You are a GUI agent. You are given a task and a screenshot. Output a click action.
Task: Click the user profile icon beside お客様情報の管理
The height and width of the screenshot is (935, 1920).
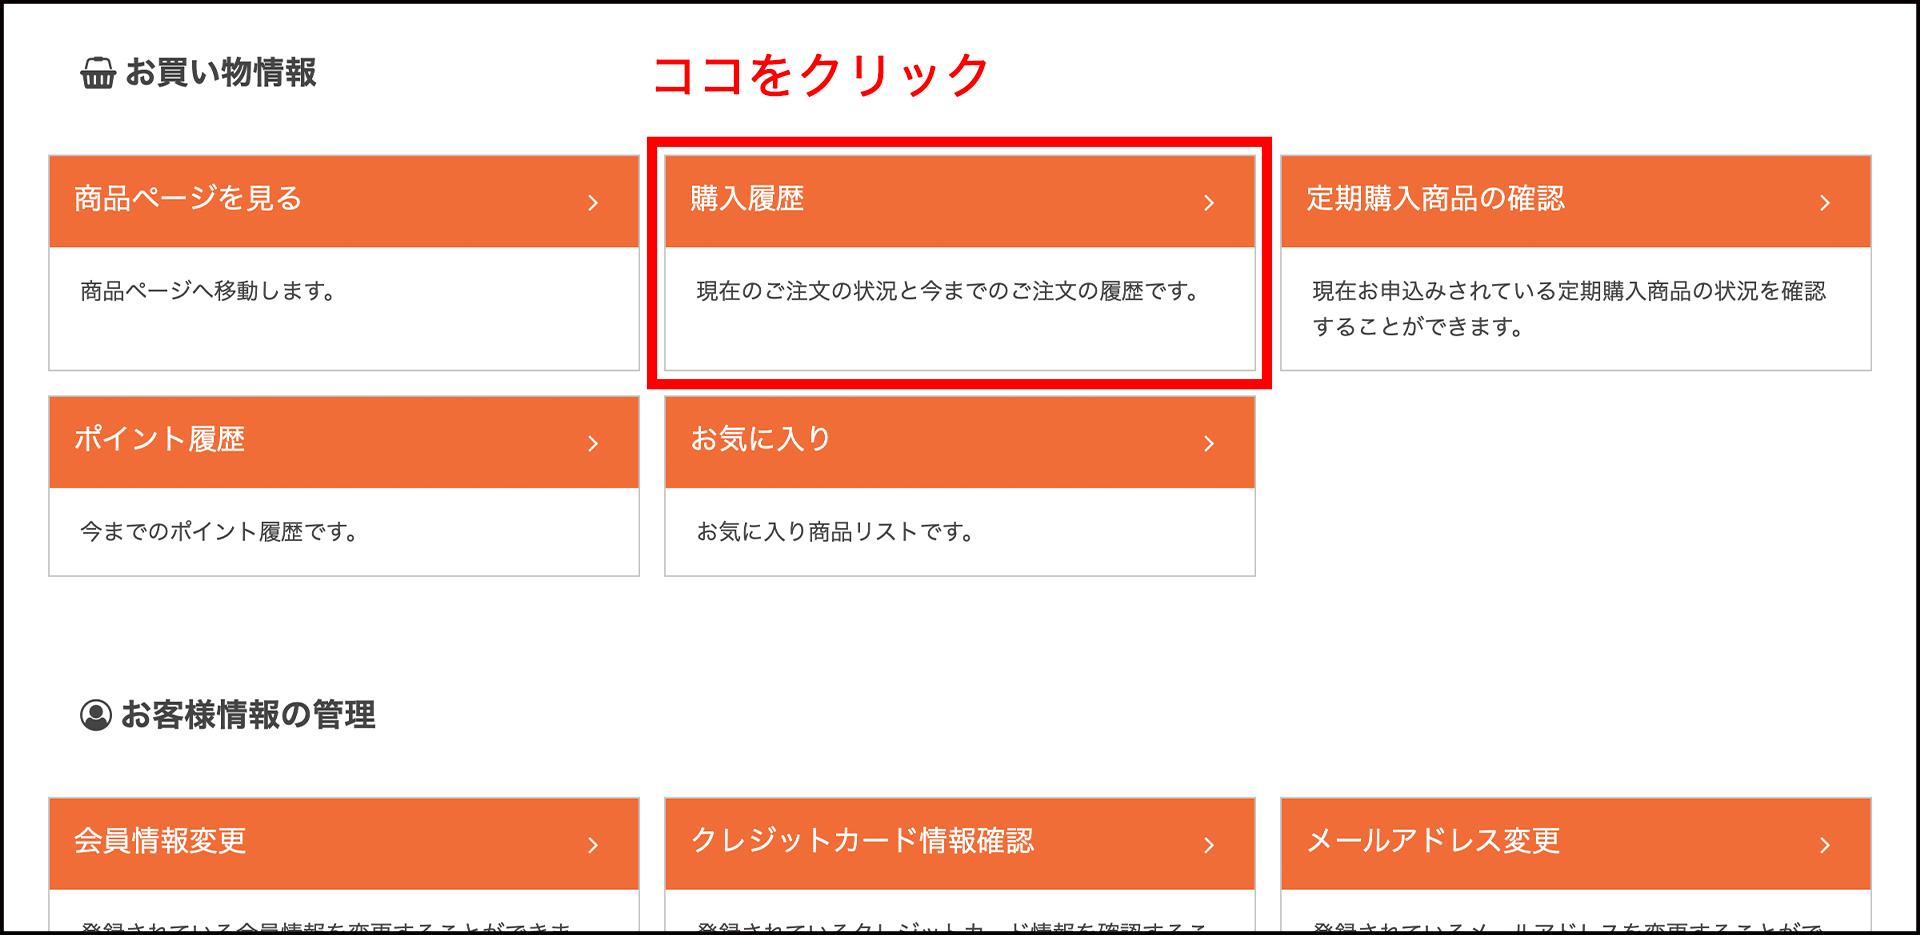(x=96, y=715)
